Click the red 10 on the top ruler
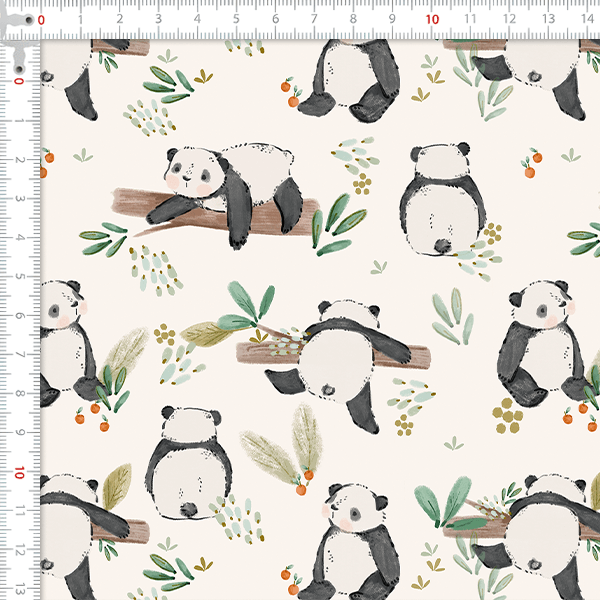 [x=432, y=18]
